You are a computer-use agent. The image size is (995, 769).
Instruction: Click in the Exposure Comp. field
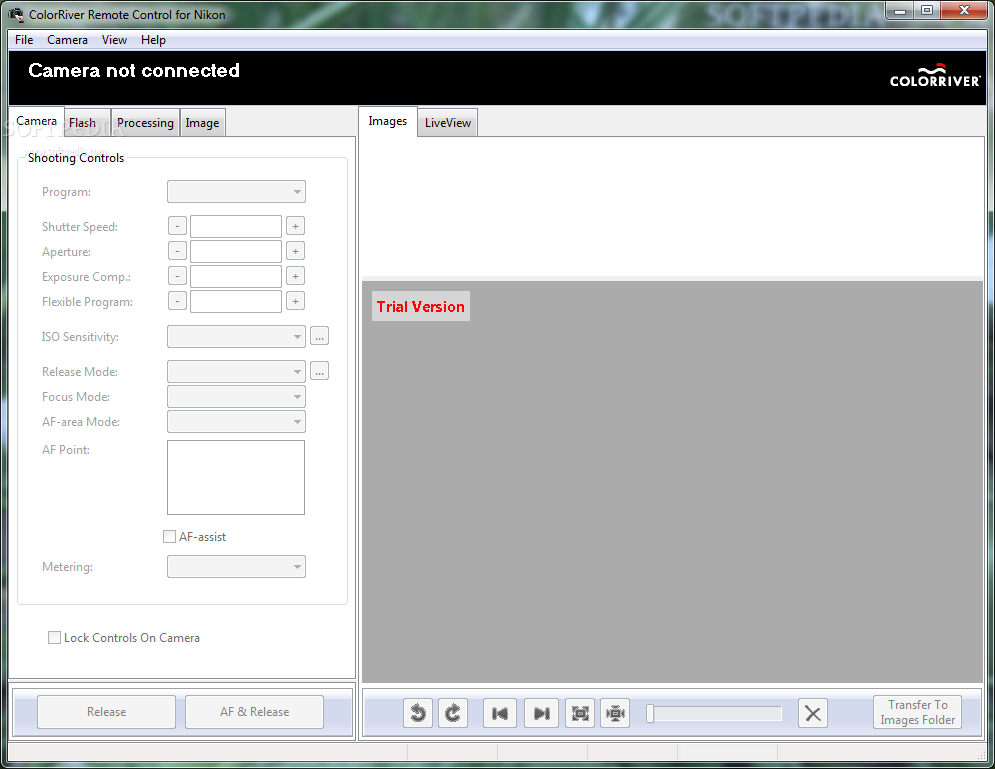236,276
